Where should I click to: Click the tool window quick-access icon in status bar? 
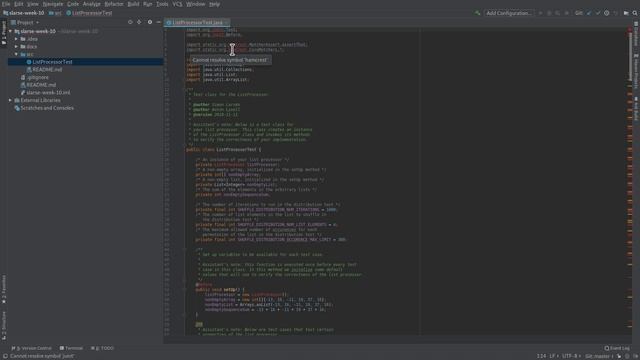coord(5,356)
